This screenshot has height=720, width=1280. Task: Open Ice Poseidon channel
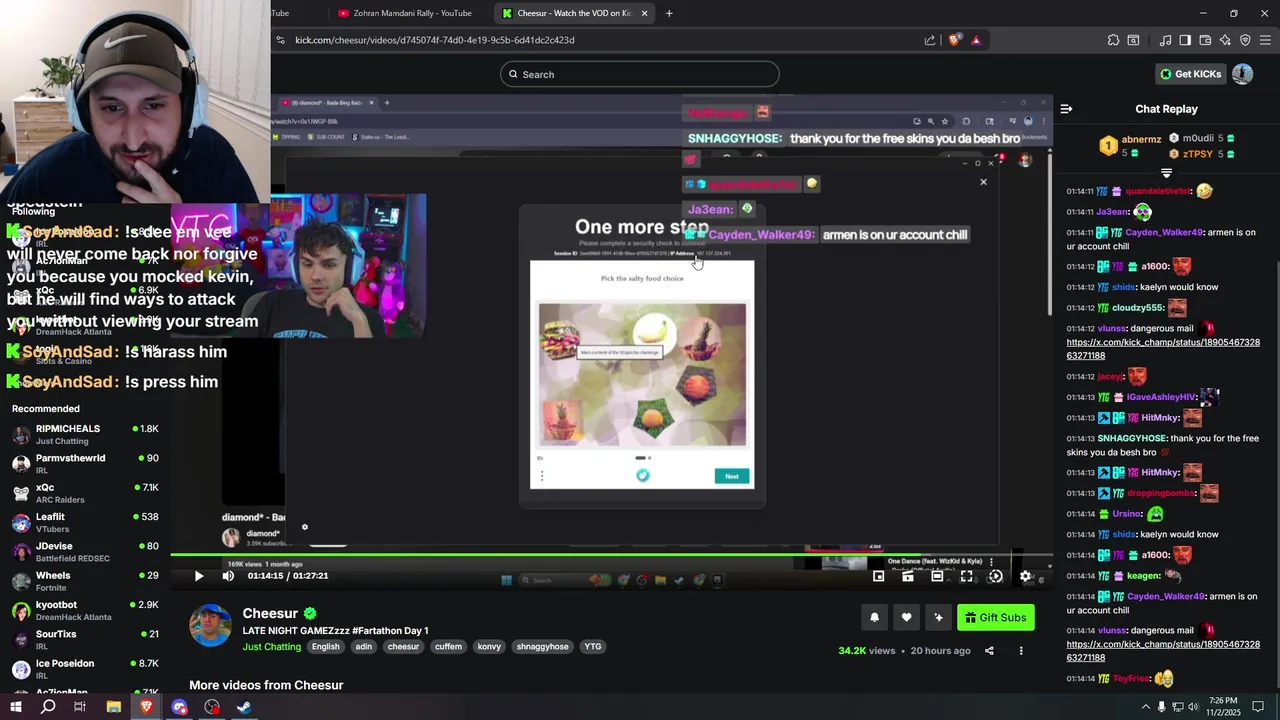pyautogui.click(x=85, y=669)
